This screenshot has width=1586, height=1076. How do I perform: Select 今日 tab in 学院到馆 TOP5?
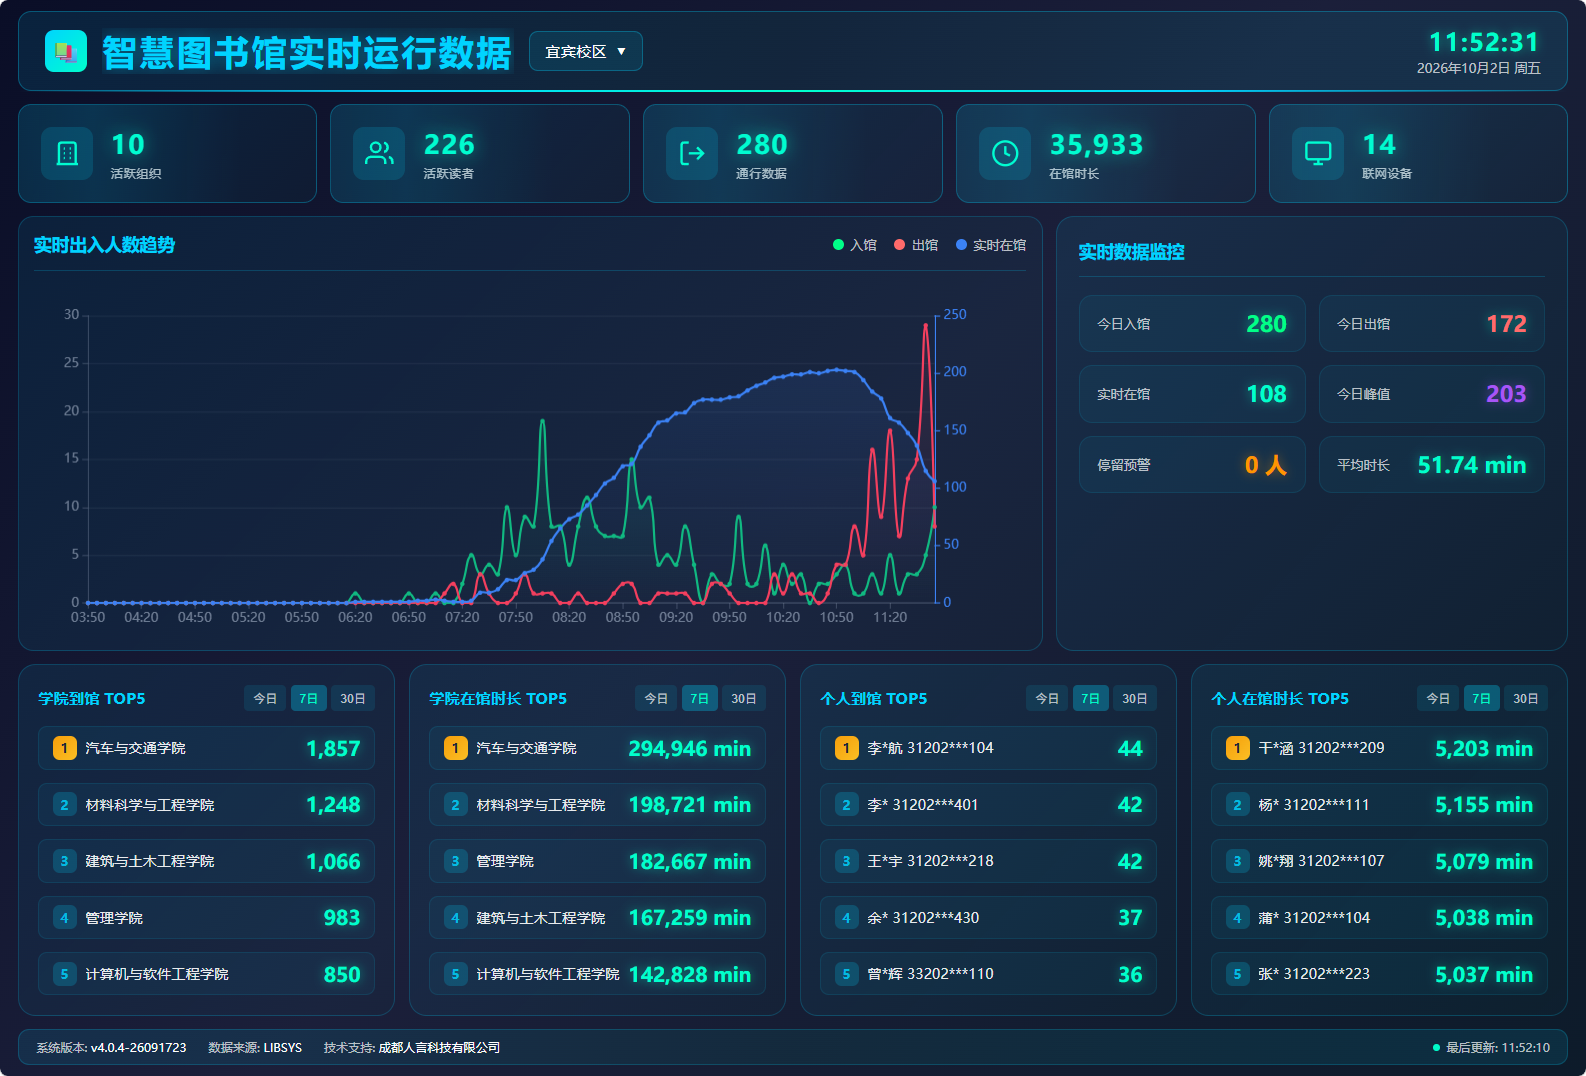click(265, 698)
